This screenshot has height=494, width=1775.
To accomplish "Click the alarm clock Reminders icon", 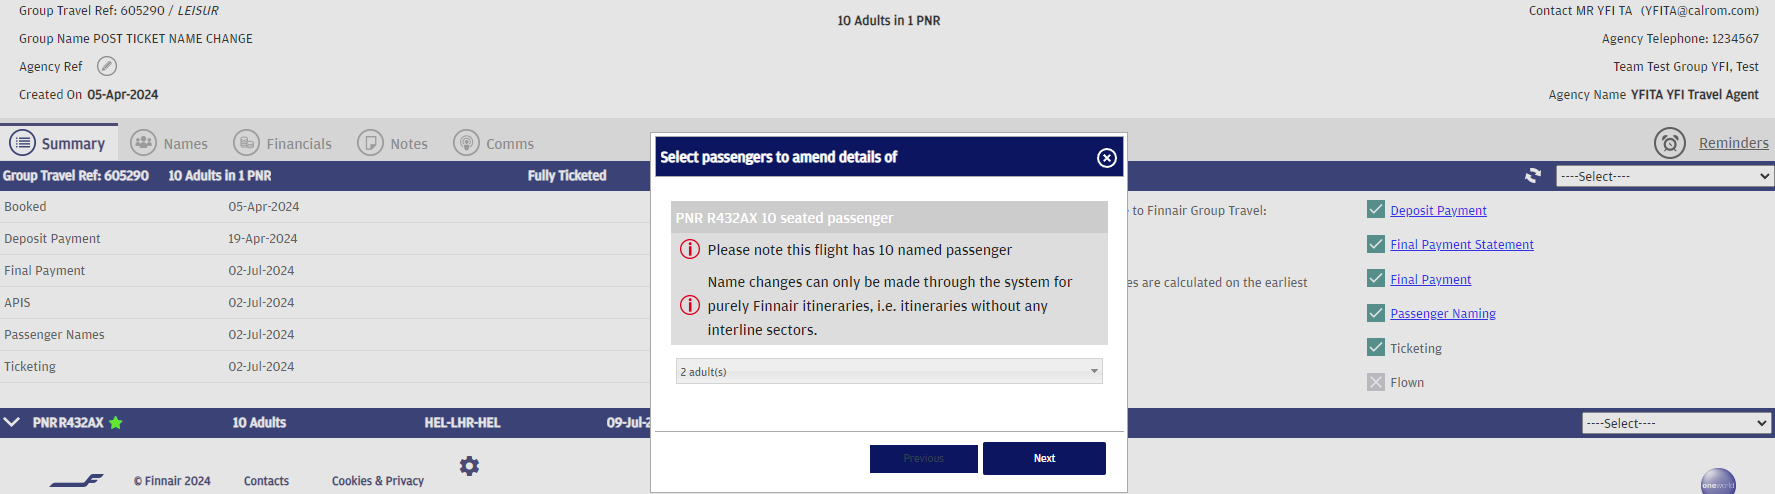I will tap(1670, 143).
